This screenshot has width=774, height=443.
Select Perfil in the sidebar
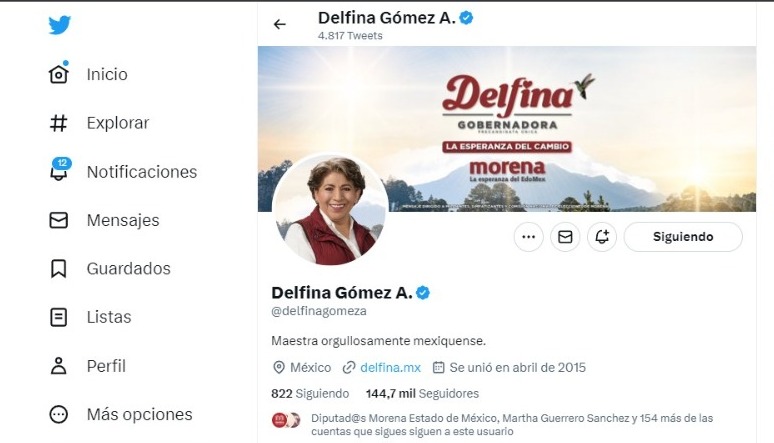pyautogui.click(x=59, y=366)
